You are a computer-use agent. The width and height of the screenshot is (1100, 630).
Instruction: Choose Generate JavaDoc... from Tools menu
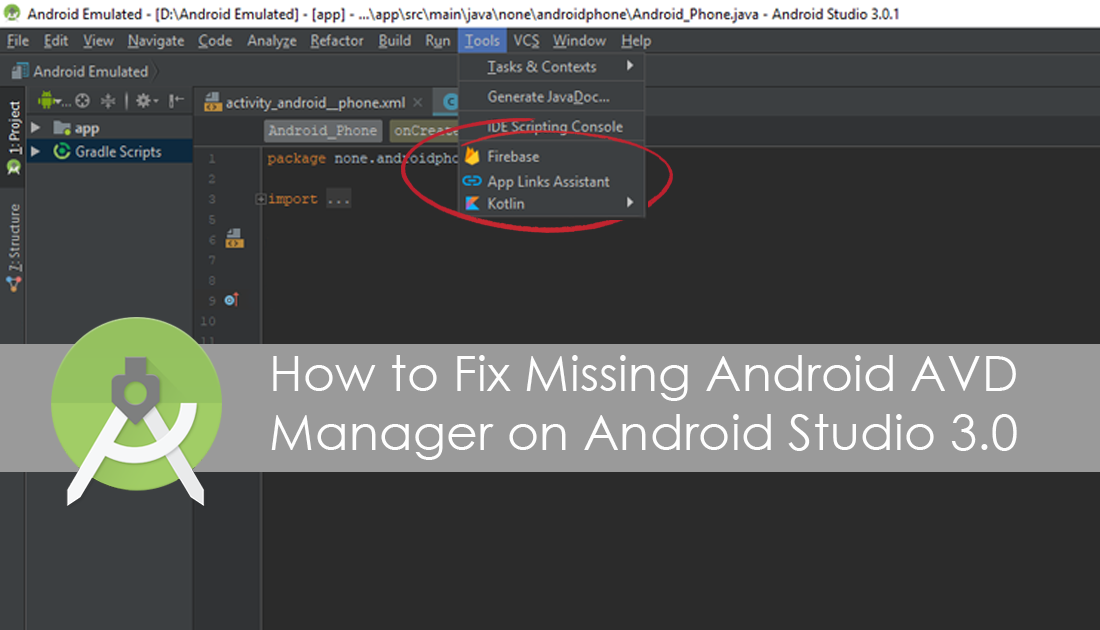[551, 97]
